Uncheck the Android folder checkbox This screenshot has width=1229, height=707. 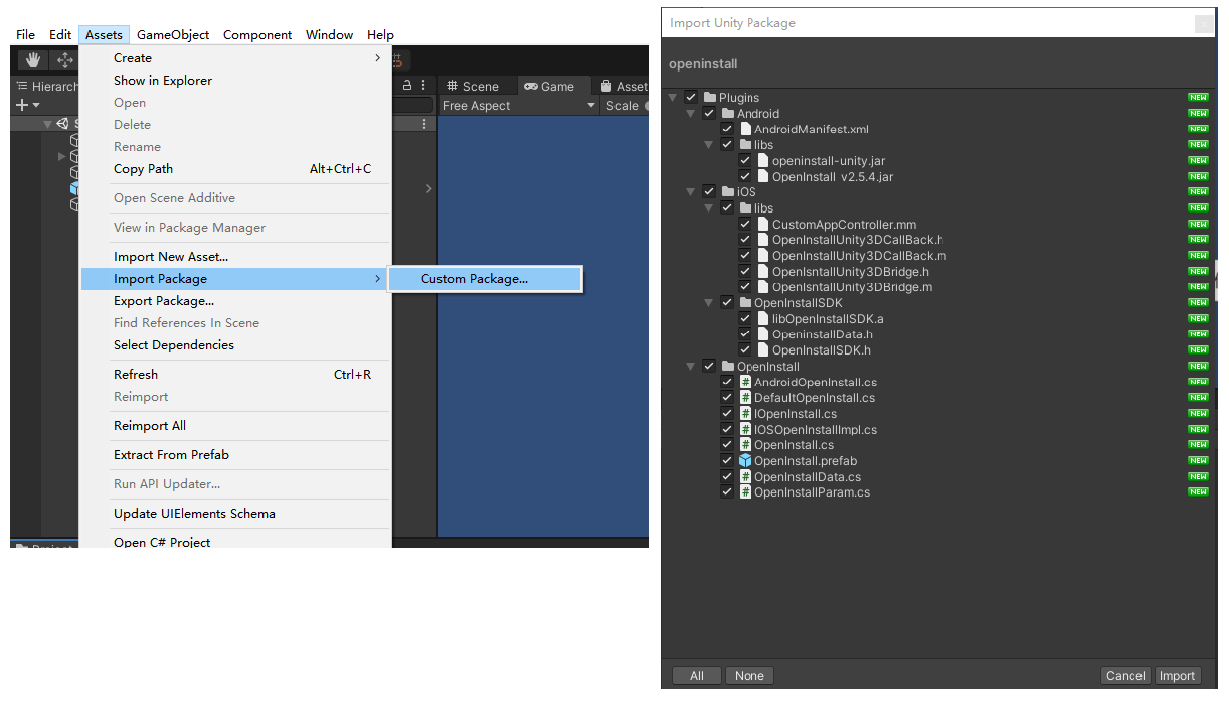coord(709,114)
